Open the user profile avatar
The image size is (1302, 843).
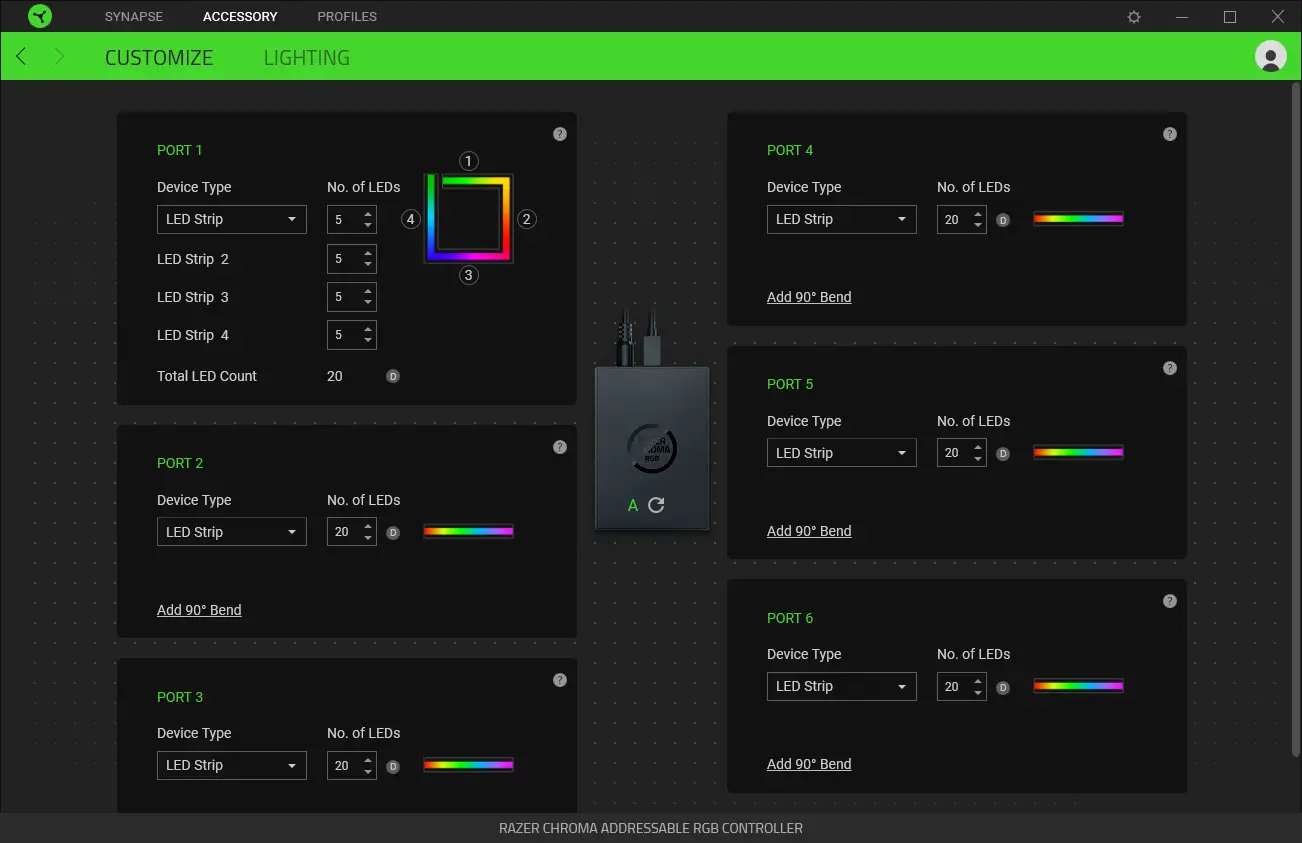1270,57
